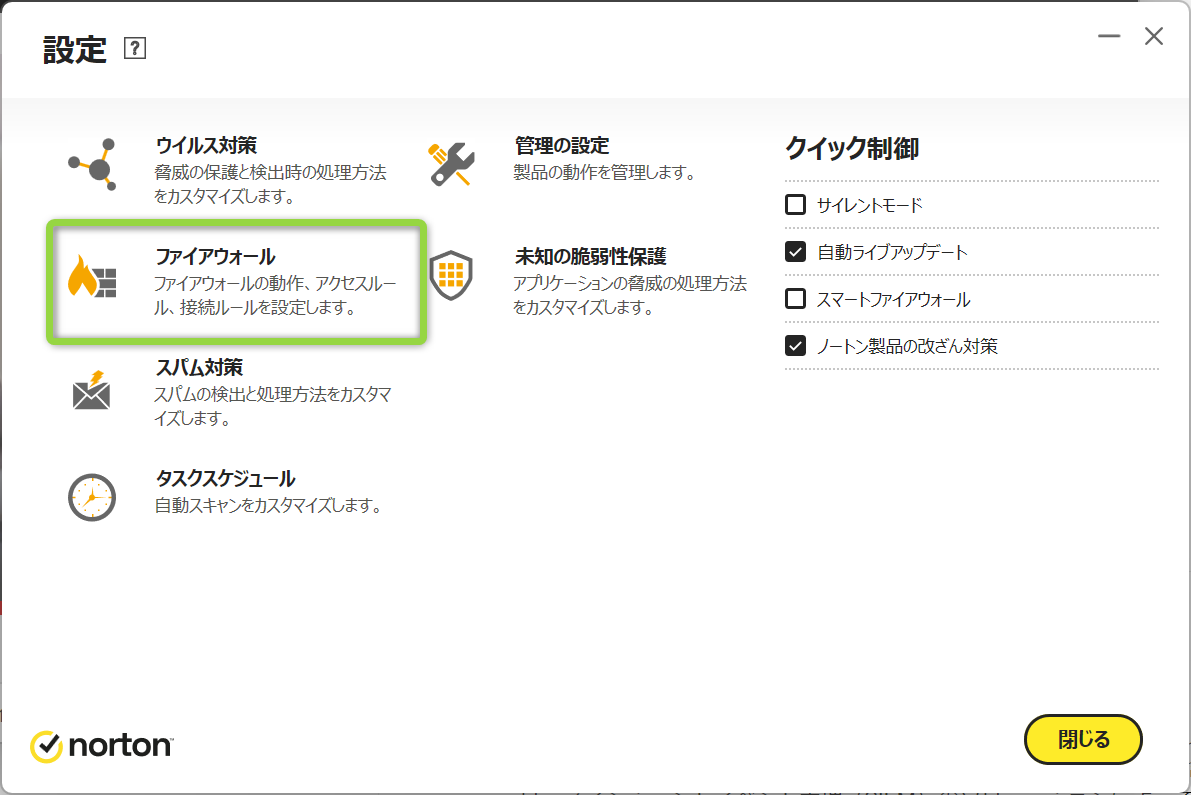Enable the スマートファイアウォール checkbox
The height and width of the screenshot is (795, 1191).
796,299
